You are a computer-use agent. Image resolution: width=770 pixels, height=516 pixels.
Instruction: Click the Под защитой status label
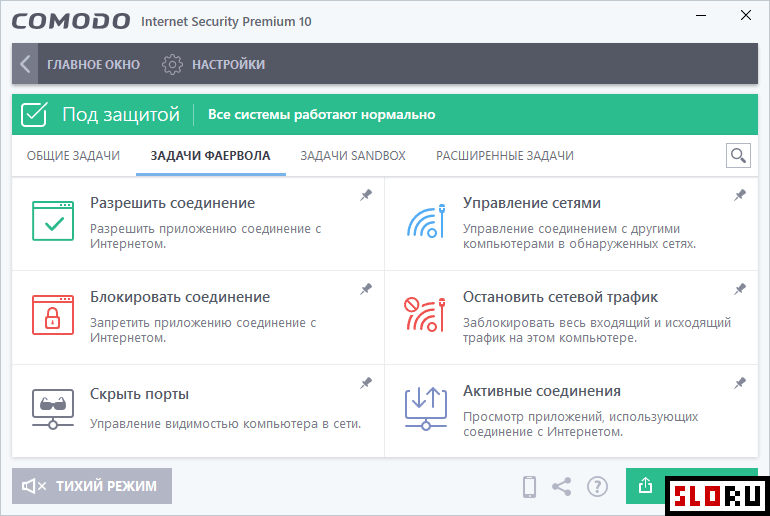(x=121, y=114)
